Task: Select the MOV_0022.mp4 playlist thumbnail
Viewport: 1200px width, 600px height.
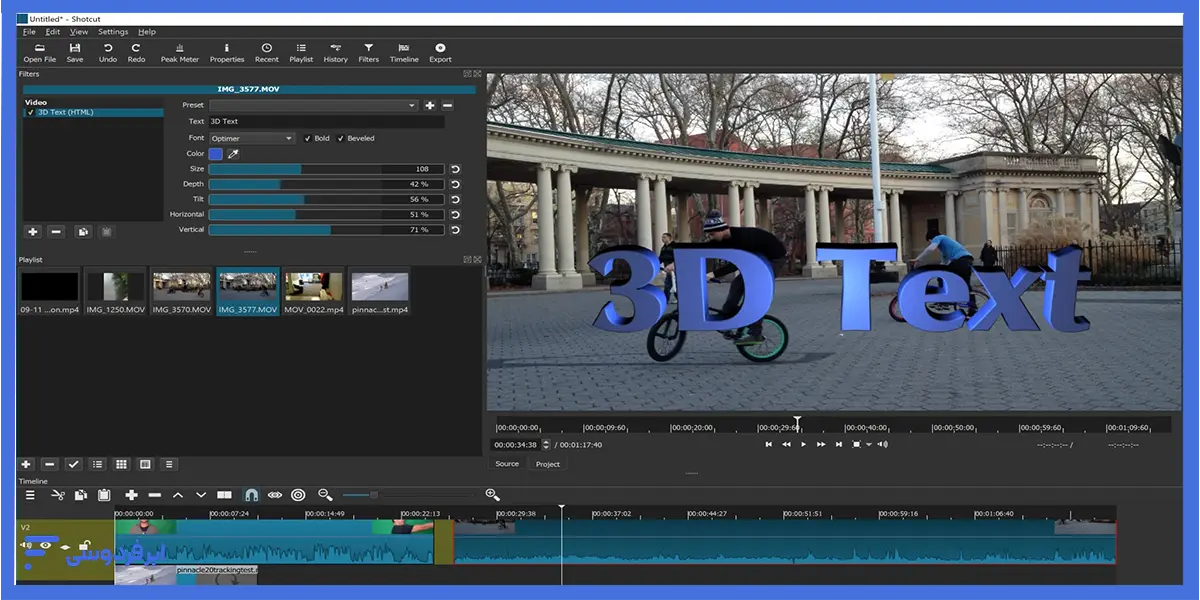Action: (314, 292)
